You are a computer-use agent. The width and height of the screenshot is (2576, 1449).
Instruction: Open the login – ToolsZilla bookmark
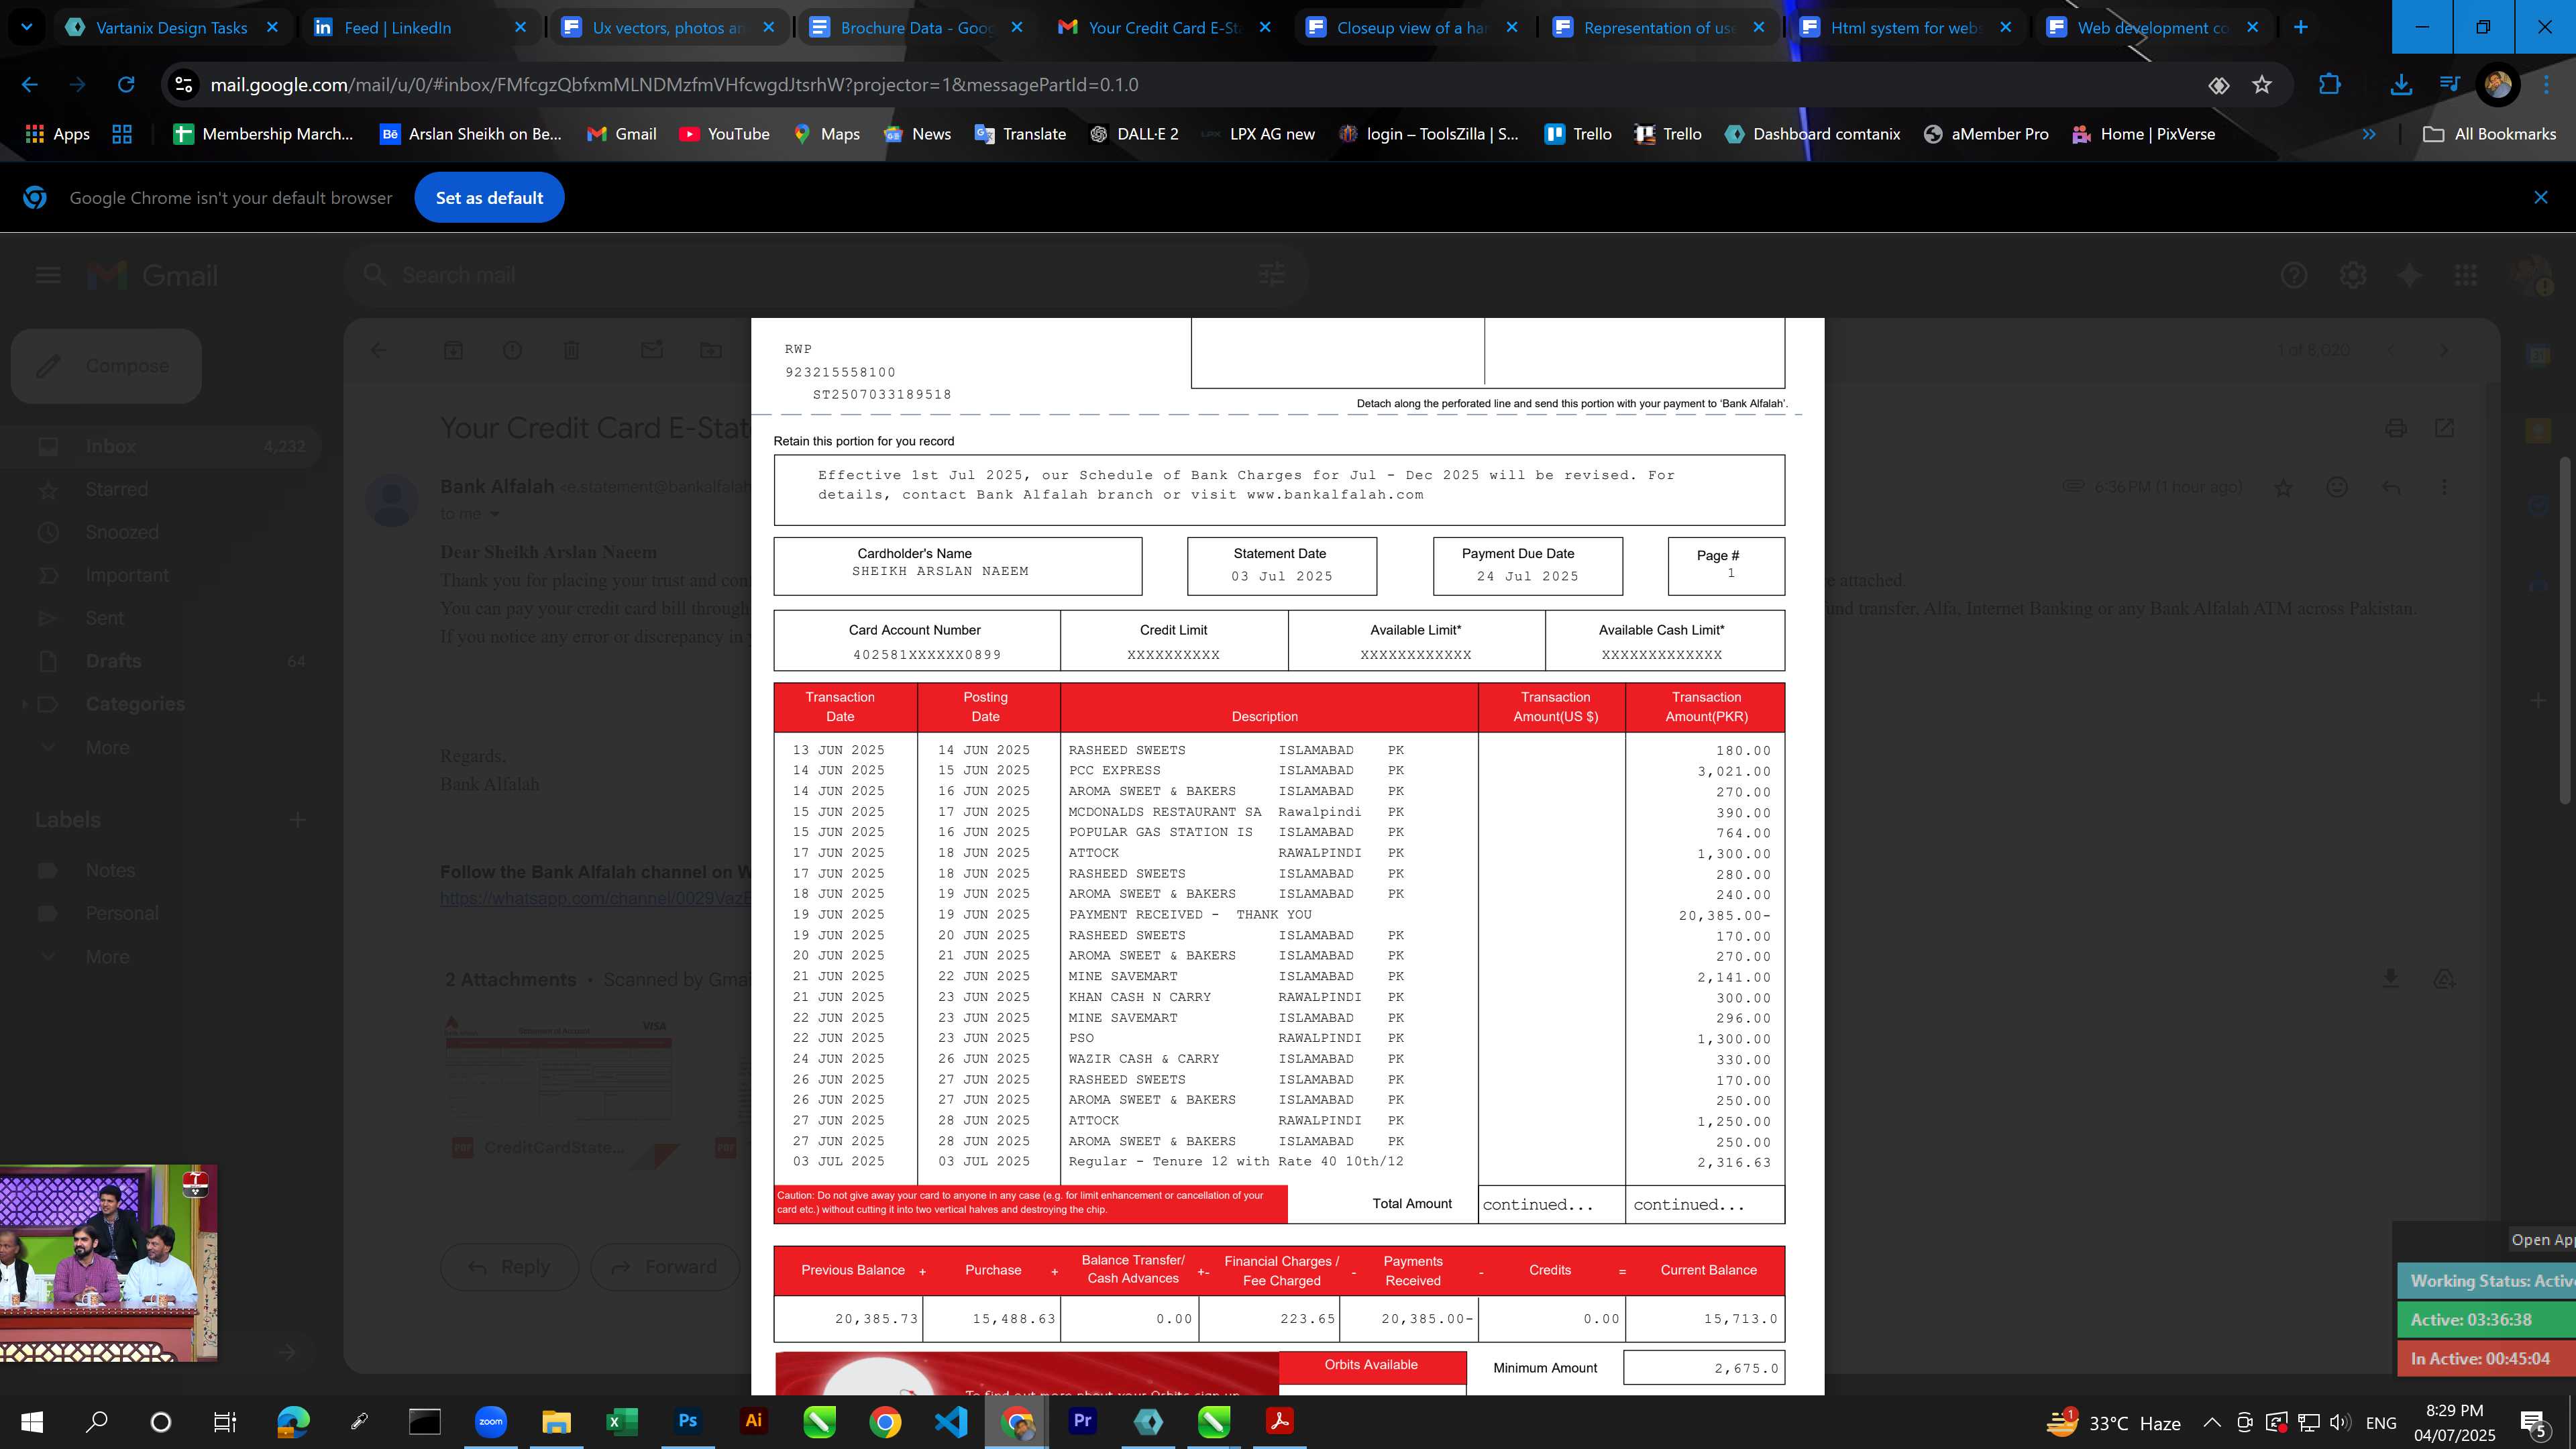[1428, 134]
